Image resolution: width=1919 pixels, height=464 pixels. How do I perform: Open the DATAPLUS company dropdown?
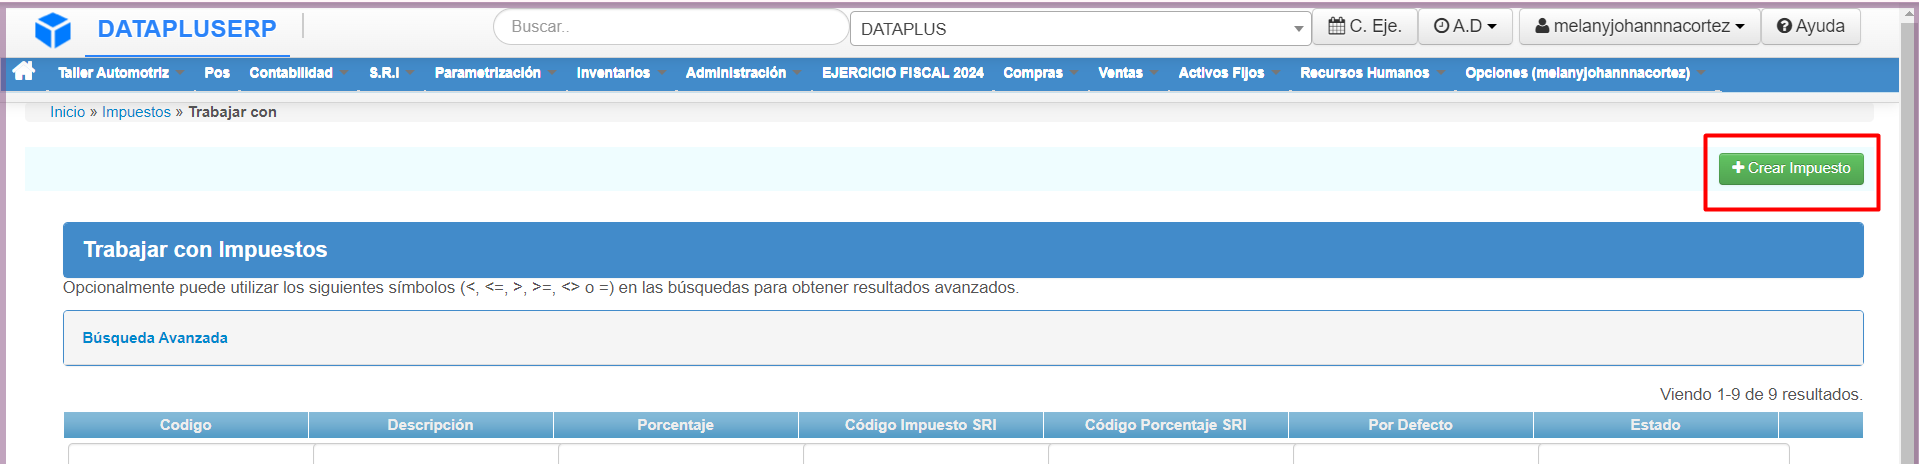coord(1080,29)
